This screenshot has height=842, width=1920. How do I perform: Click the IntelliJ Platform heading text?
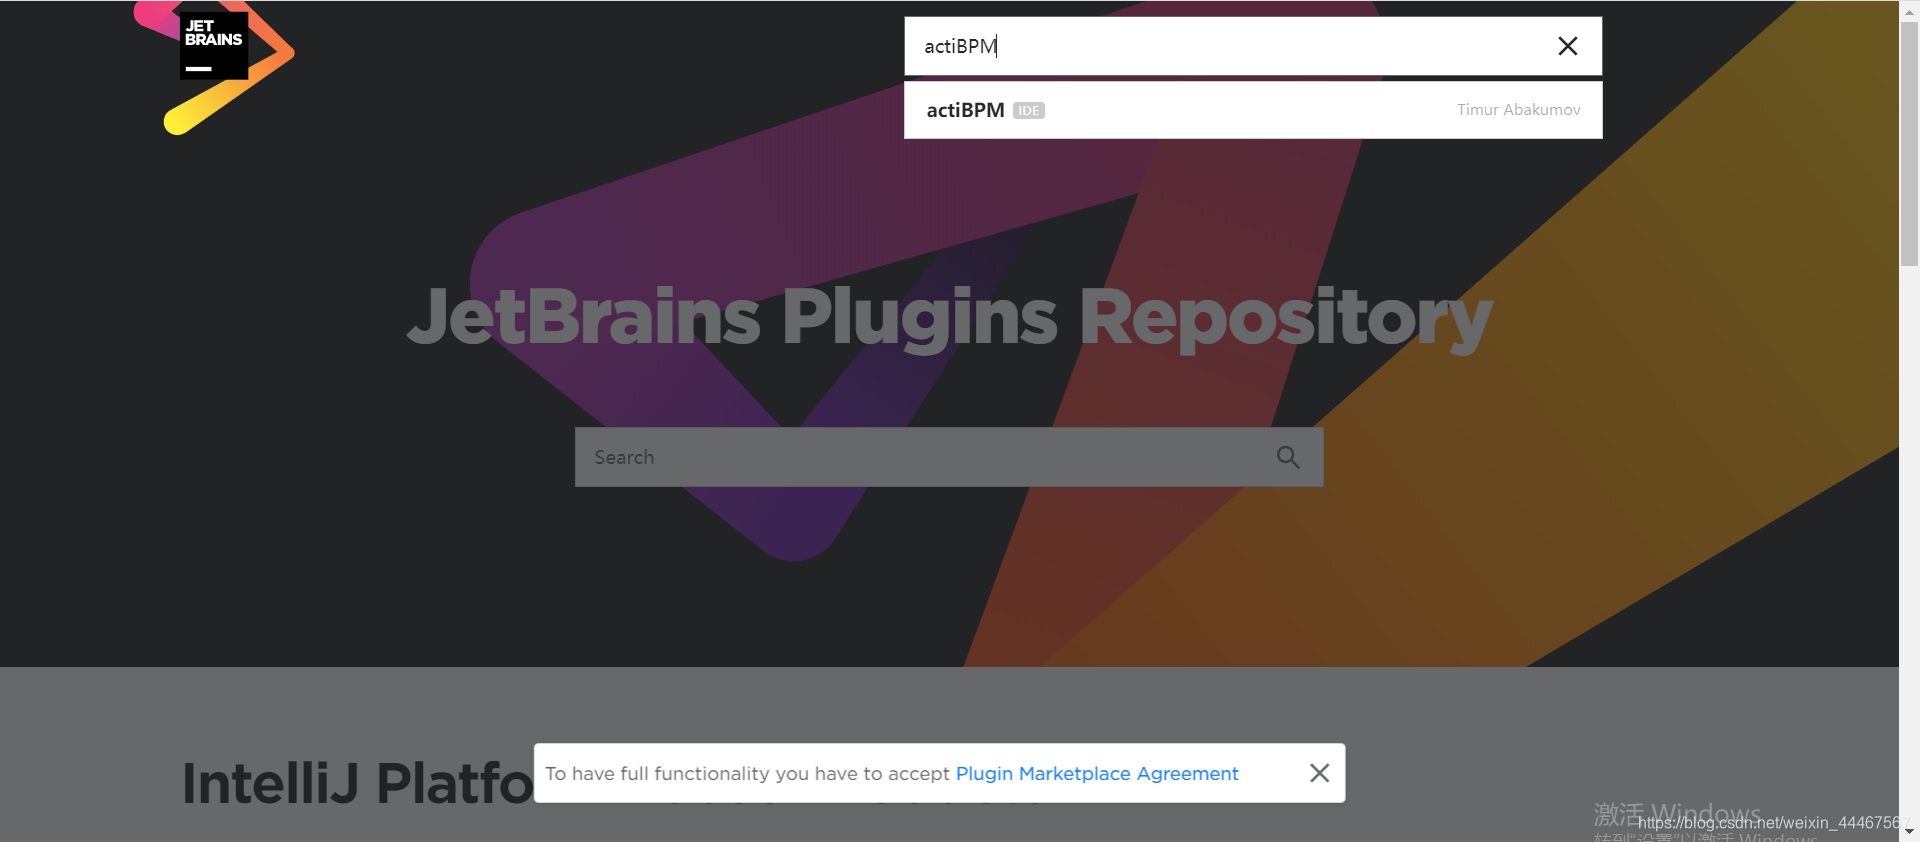coord(358,783)
